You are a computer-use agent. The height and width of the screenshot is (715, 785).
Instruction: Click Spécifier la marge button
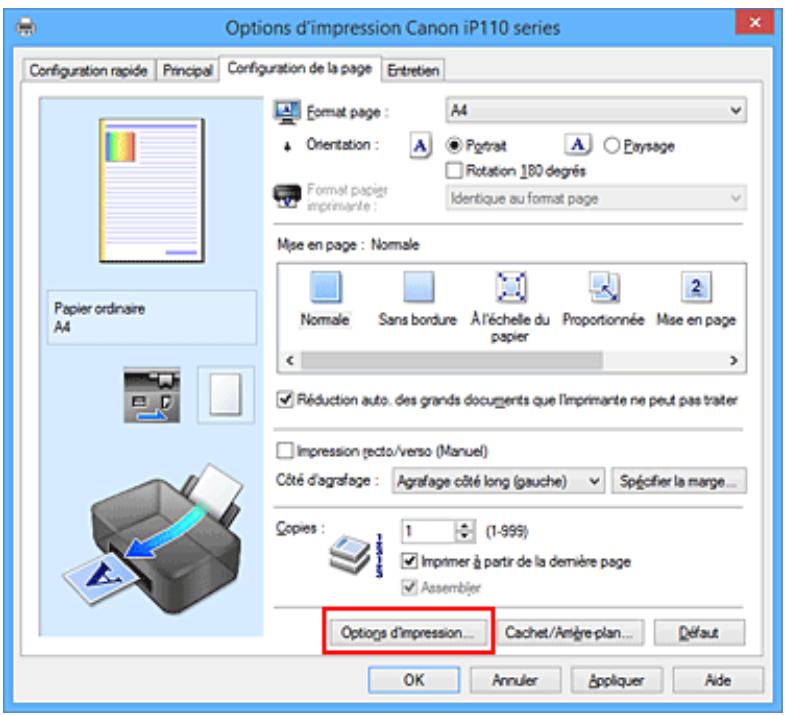pyautogui.click(x=679, y=481)
